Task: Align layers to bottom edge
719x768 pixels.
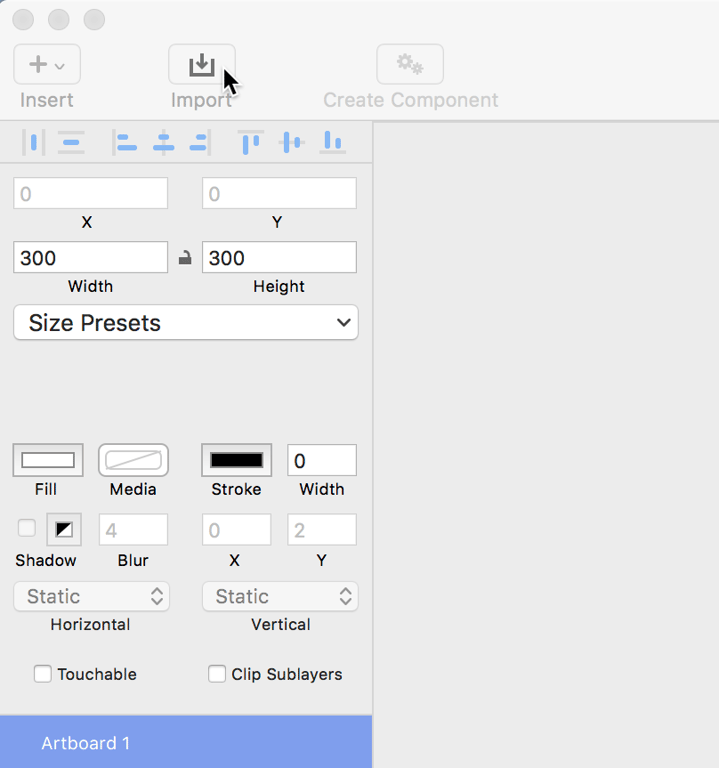Action: pos(332,143)
